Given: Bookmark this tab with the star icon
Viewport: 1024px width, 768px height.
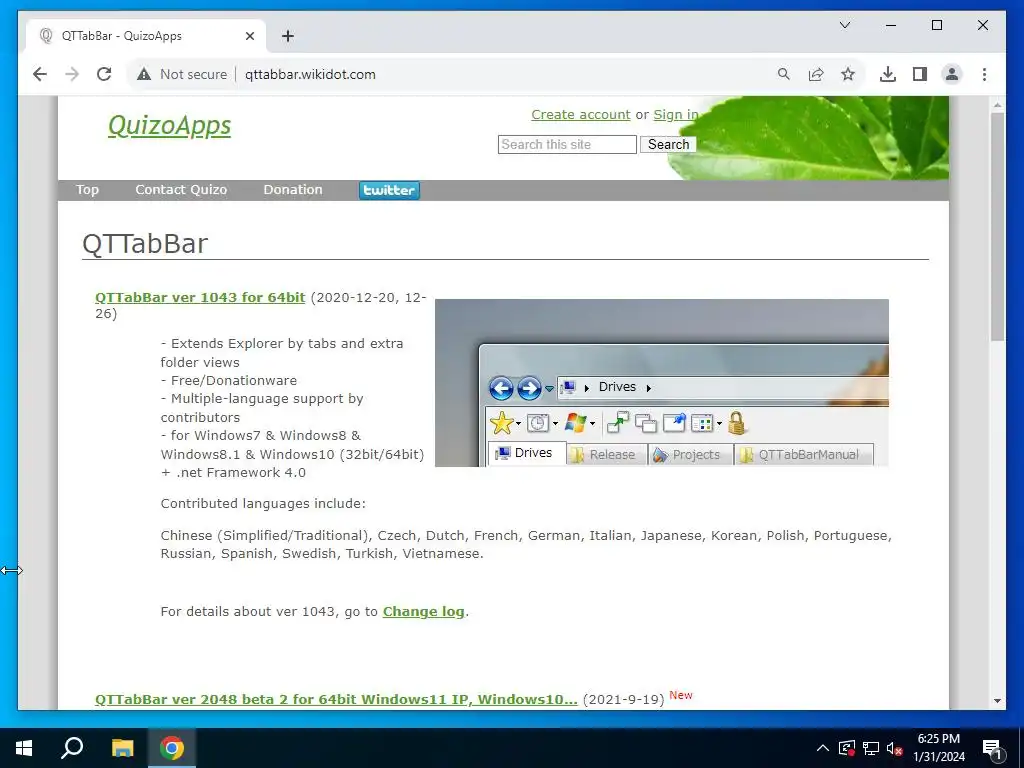Looking at the screenshot, I should coord(848,74).
